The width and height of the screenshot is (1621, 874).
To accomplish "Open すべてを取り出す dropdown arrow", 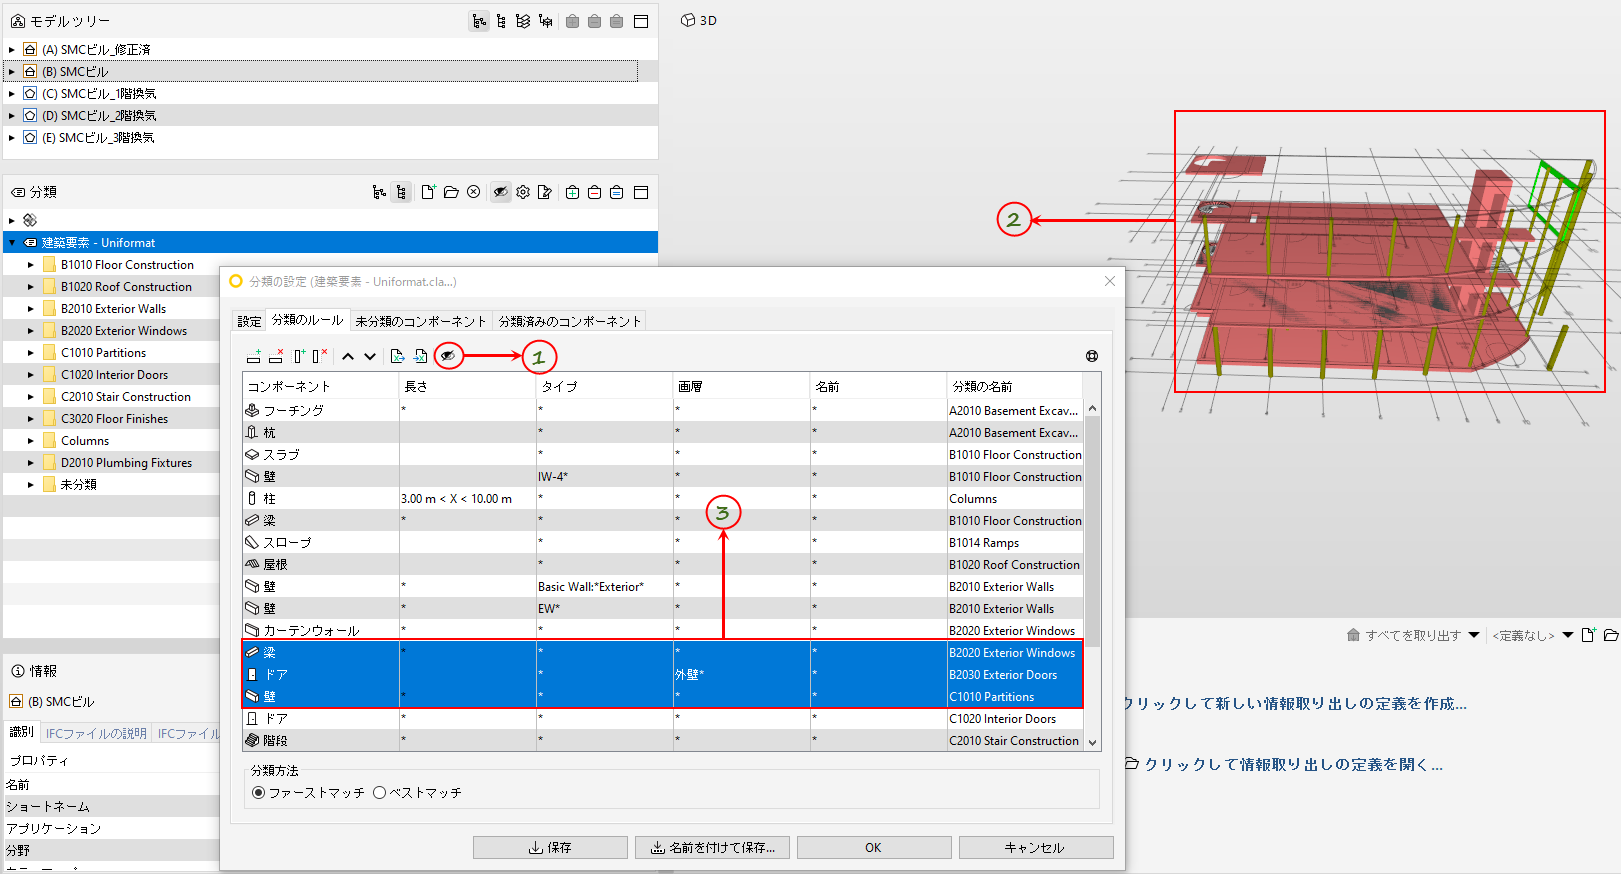I will point(1474,635).
